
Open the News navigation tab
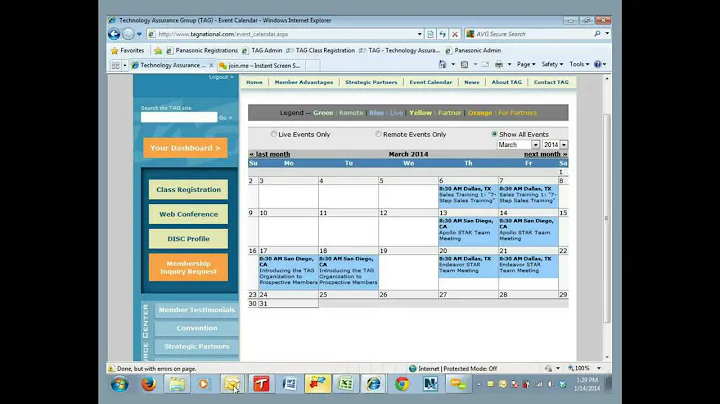(x=472, y=82)
